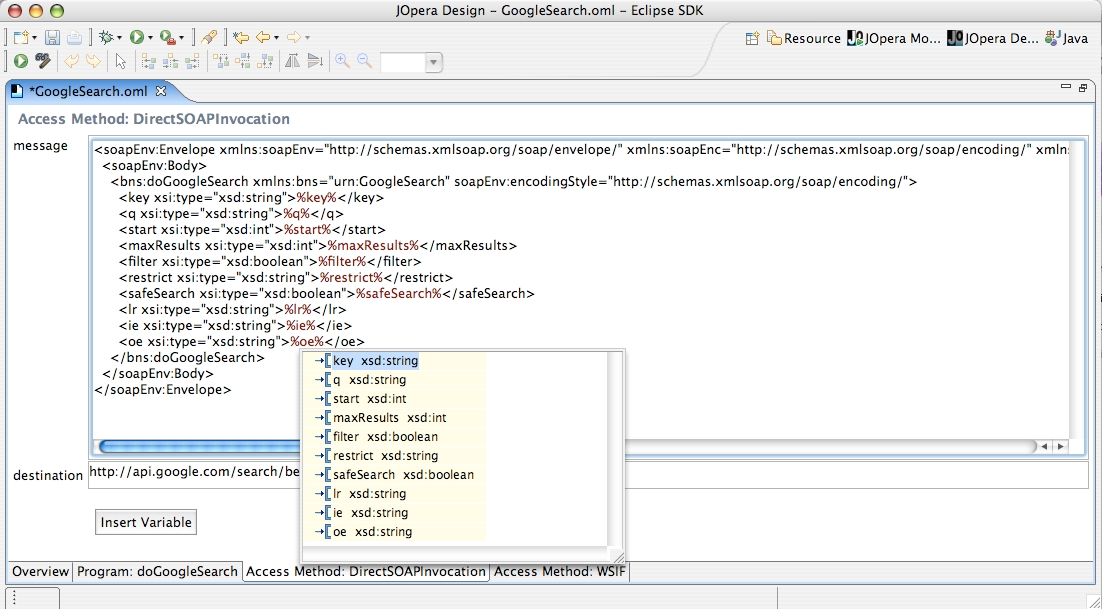The image size is (1102, 609).
Task: Launch Debug with the bug icon
Action: coord(107,38)
